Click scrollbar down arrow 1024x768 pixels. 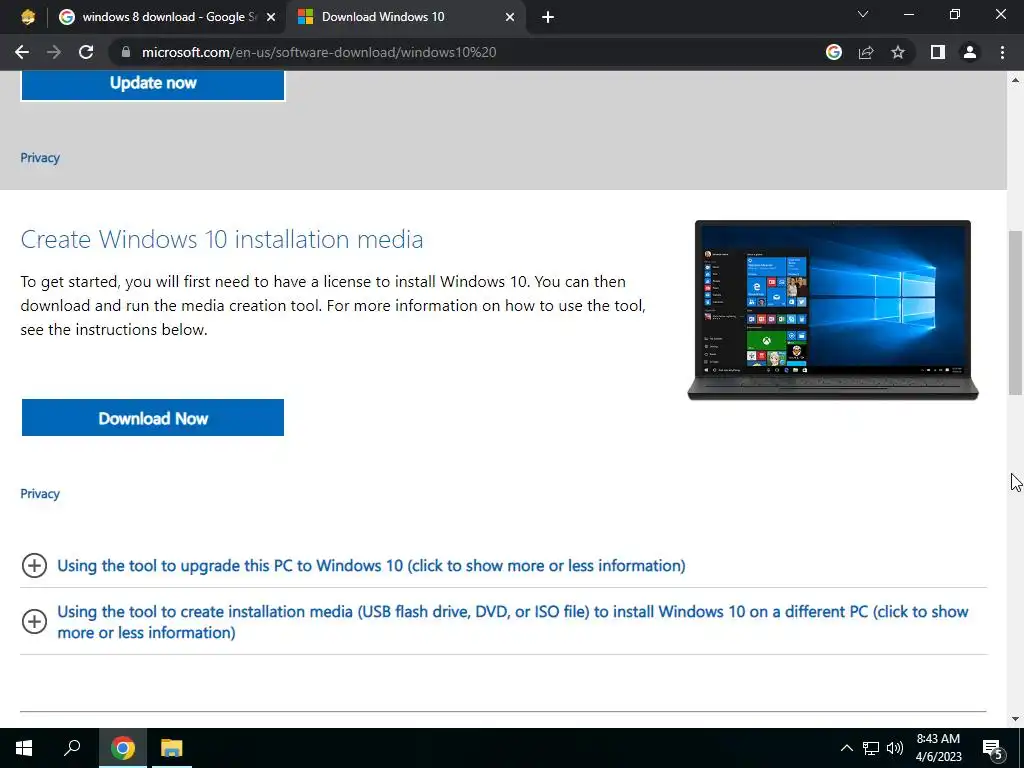click(1015, 719)
